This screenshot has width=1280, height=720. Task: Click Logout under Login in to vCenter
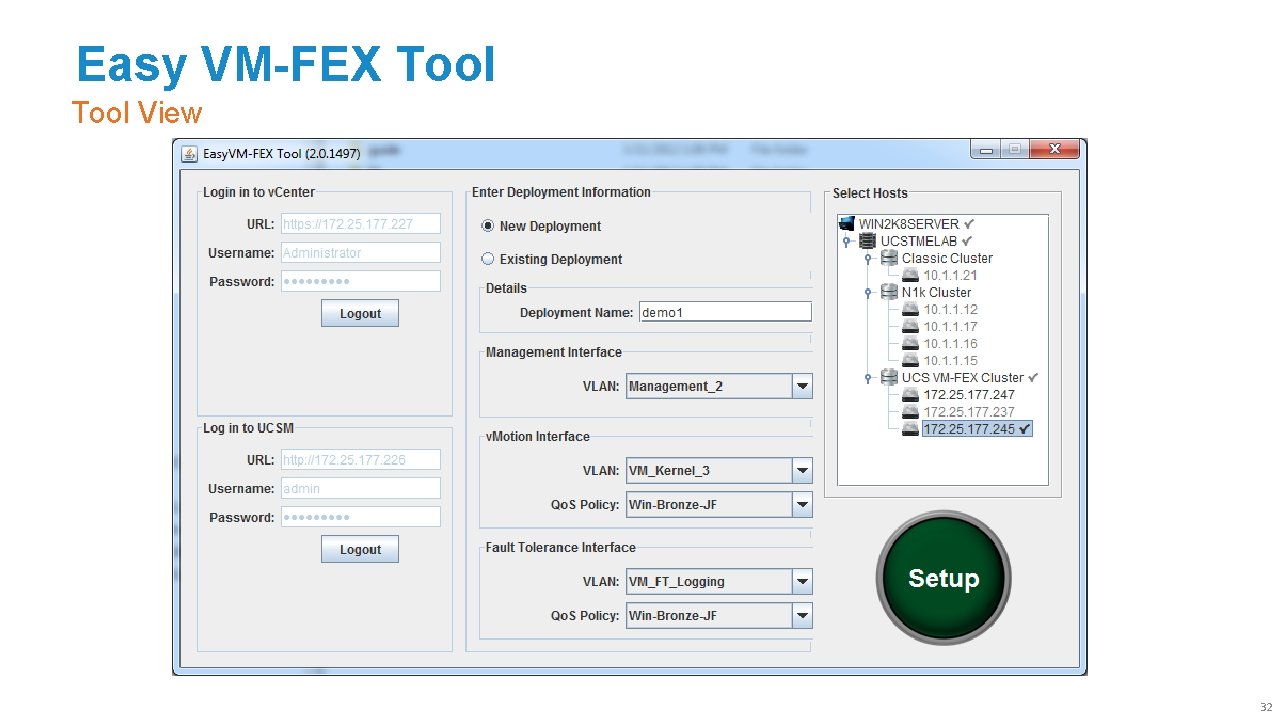click(360, 313)
